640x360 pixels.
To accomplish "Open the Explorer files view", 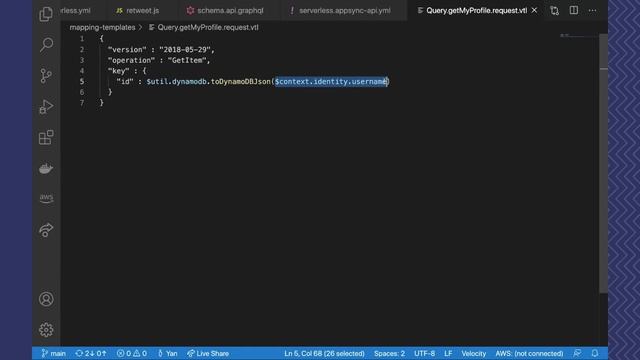I will click(x=46, y=14).
